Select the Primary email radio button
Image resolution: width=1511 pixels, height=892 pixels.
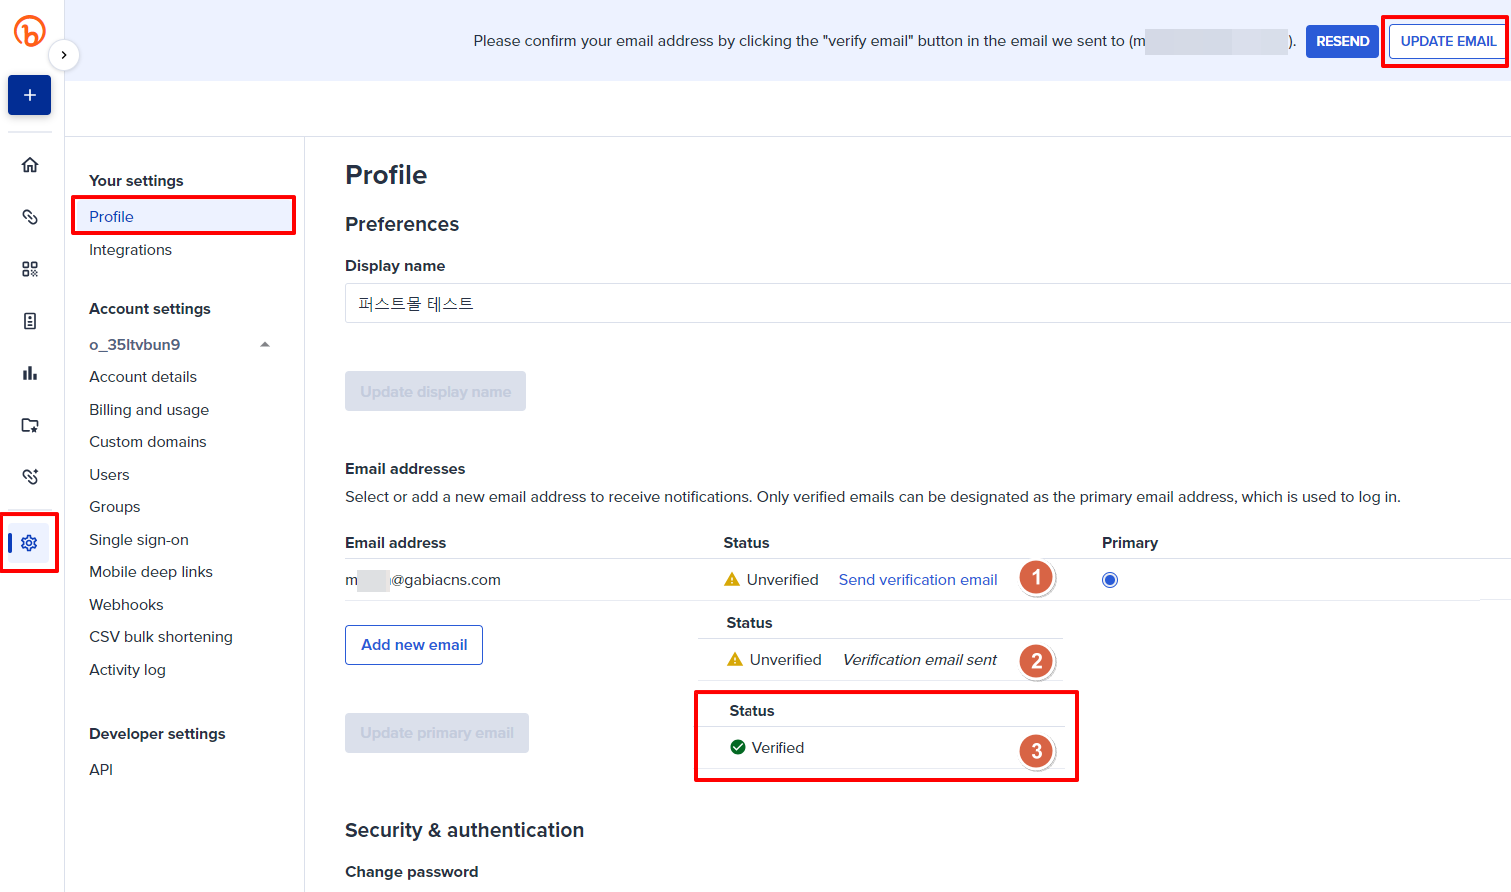[1110, 580]
